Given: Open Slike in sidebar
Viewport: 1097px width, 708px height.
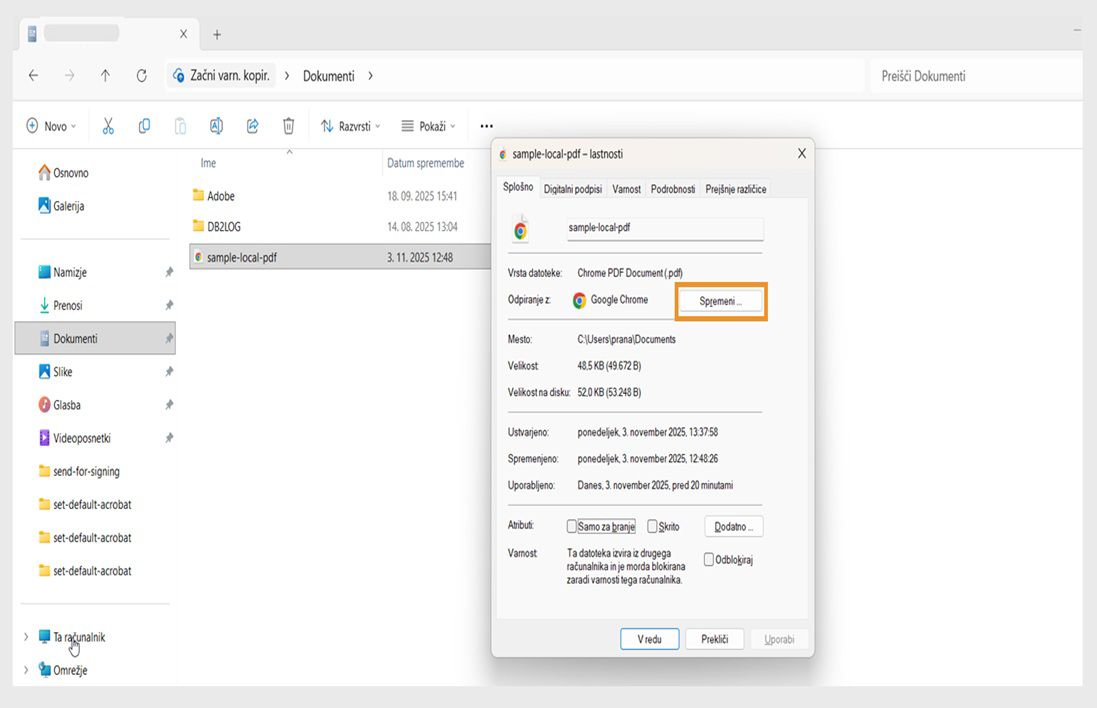Looking at the screenshot, I should 55,371.
